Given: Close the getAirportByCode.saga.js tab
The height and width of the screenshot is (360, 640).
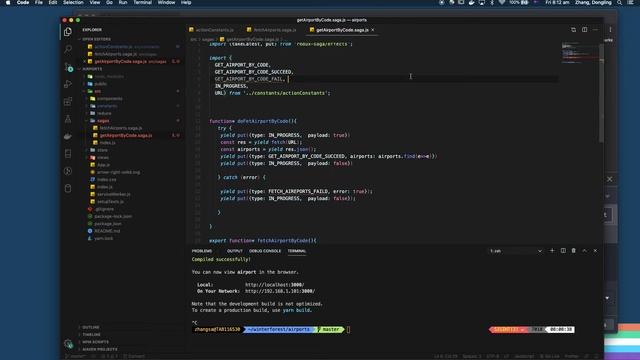Looking at the screenshot, I should [x=373, y=30].
